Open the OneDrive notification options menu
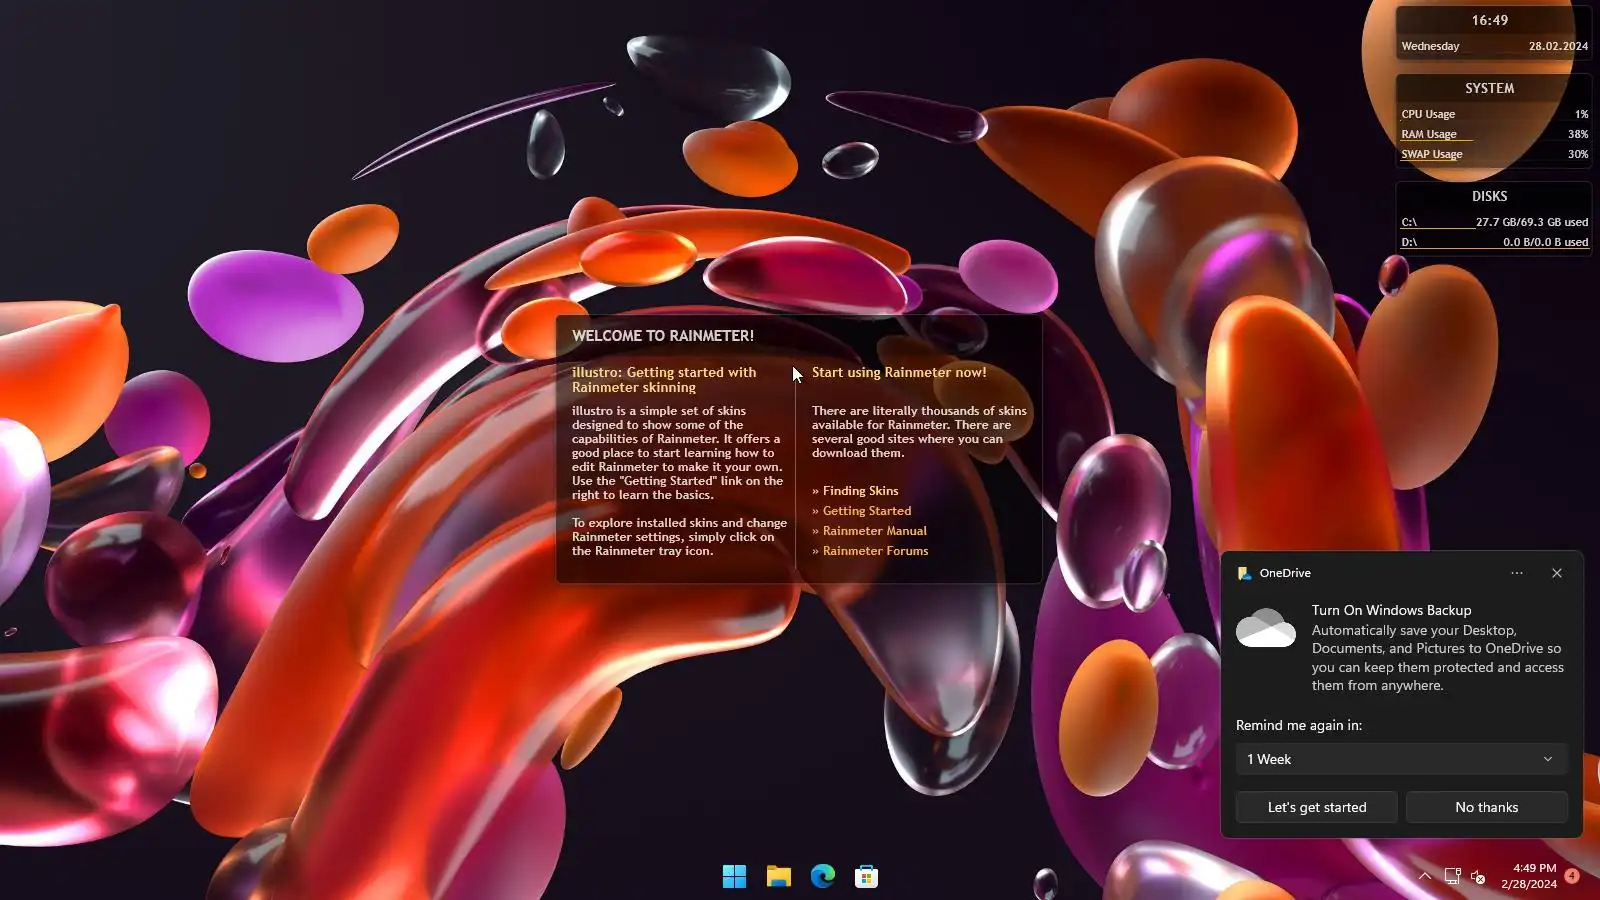 (x=1517, y=573)
